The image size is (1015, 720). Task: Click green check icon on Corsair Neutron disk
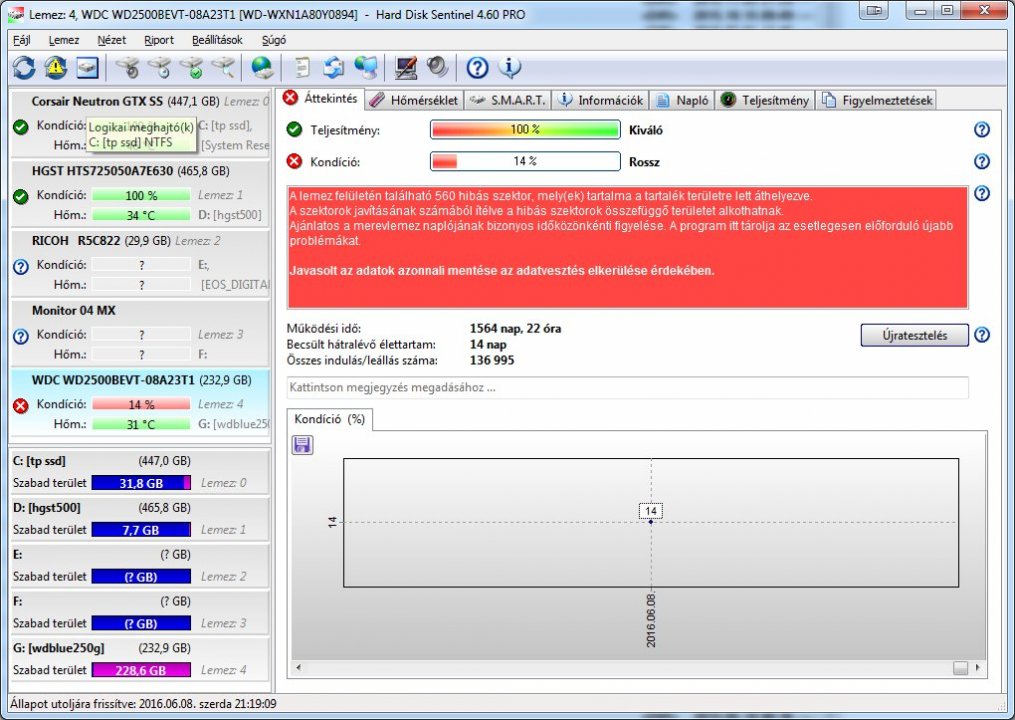[x=21, y=127]
